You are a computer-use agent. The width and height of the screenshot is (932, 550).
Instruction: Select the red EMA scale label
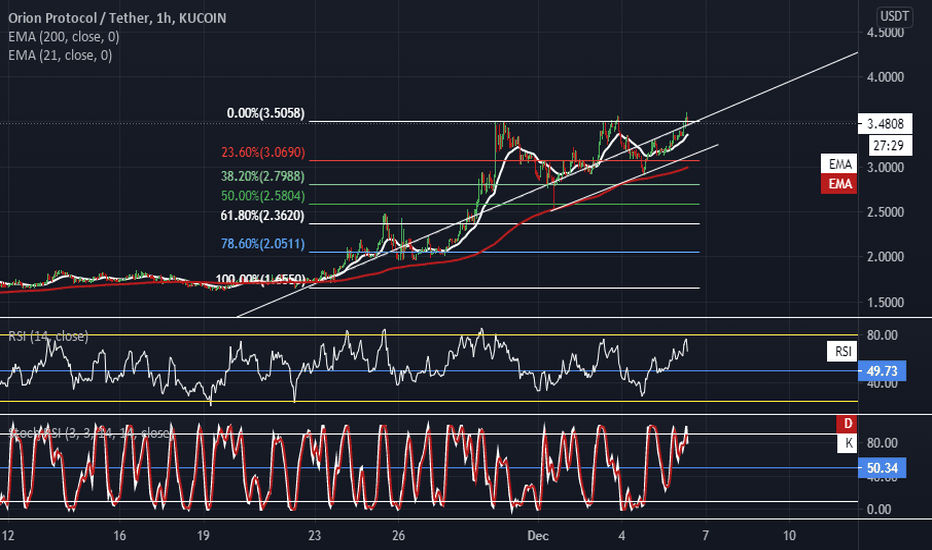click(x=839, y=184)
